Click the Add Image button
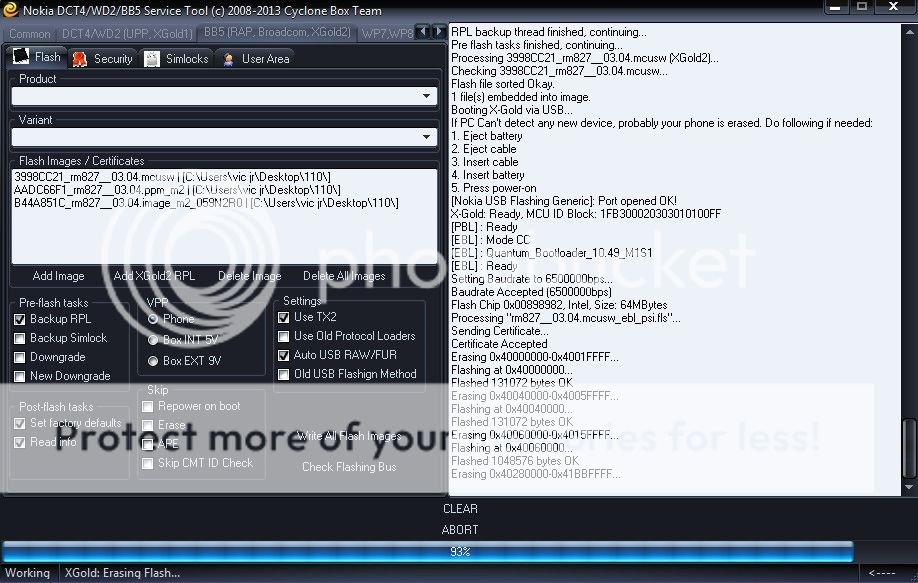 [58, 276]
